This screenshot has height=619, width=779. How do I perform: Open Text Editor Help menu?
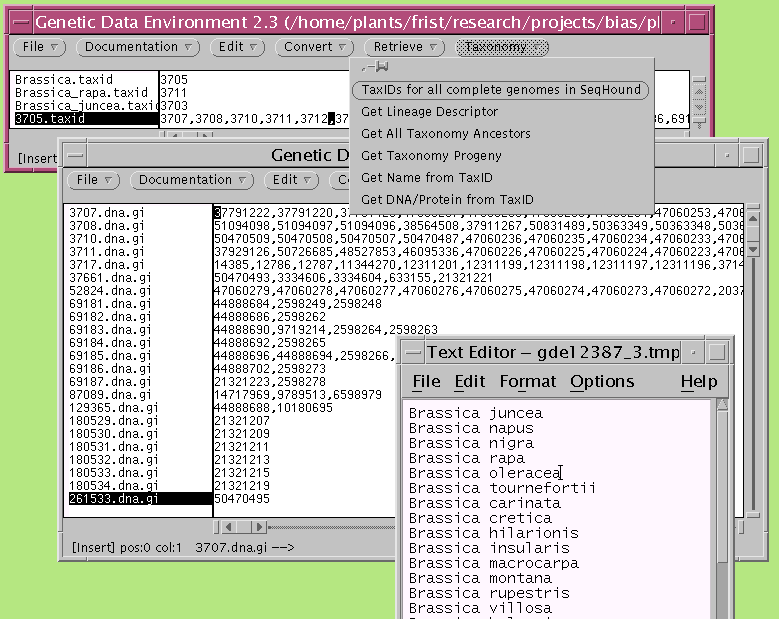pos(699,382)
